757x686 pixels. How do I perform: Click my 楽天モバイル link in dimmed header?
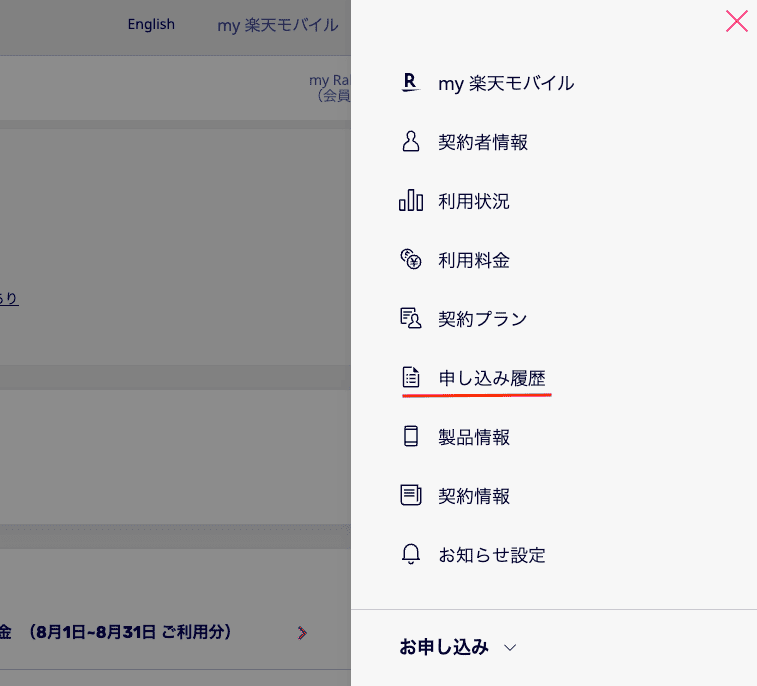click(x=278, y=25)
